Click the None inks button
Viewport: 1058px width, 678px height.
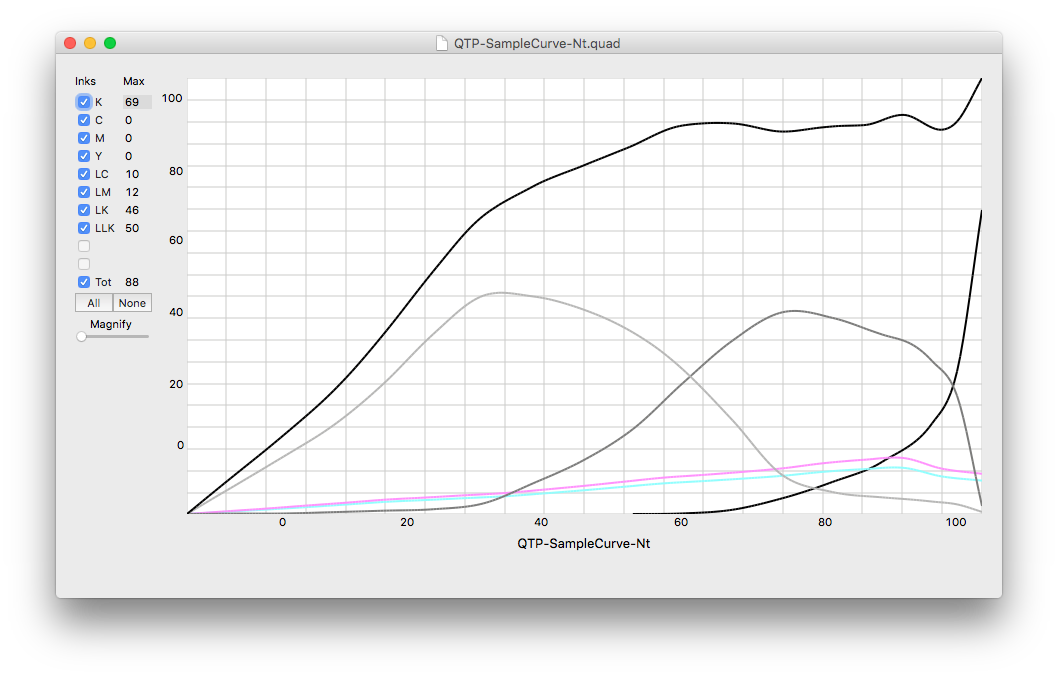click(132, 303)
